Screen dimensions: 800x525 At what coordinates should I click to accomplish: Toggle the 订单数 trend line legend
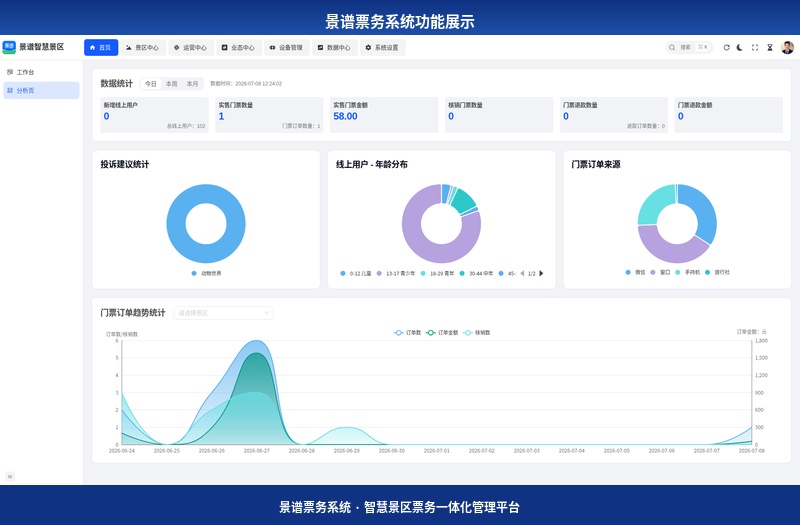pyautogui.click(x=408, y=333)
